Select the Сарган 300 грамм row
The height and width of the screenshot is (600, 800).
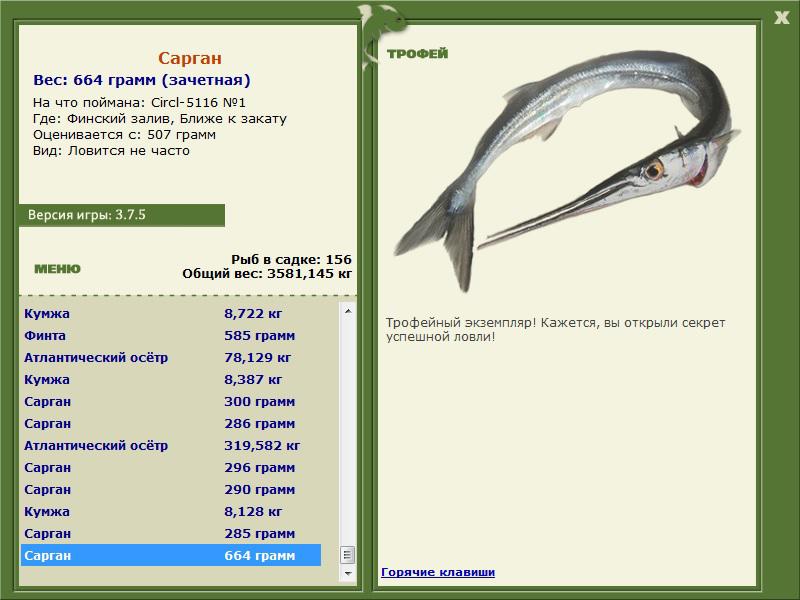171,401
